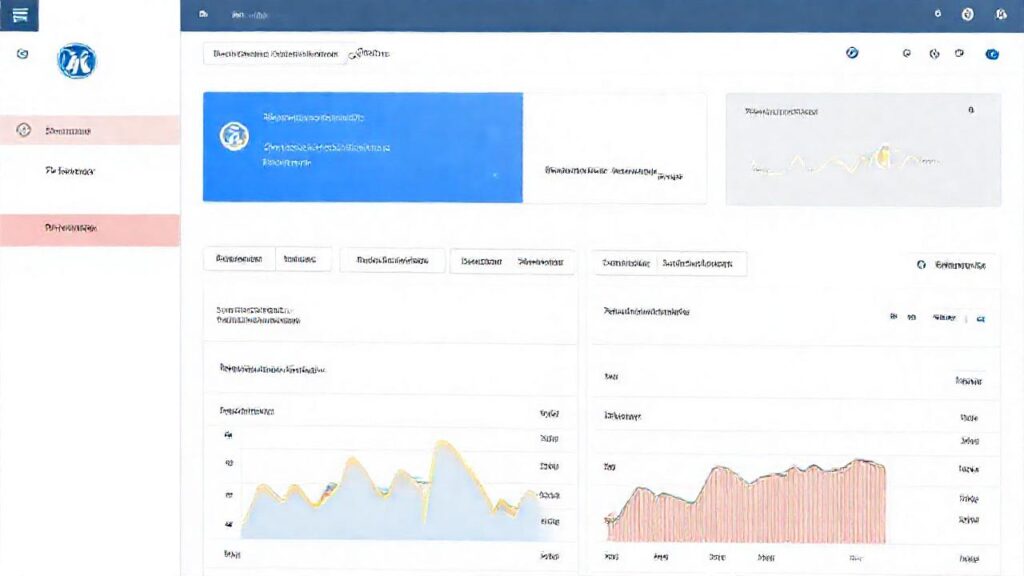Select the second tab of the third tab group
Viewport: 1024px width, 576px height.
(x=541, y=262)
